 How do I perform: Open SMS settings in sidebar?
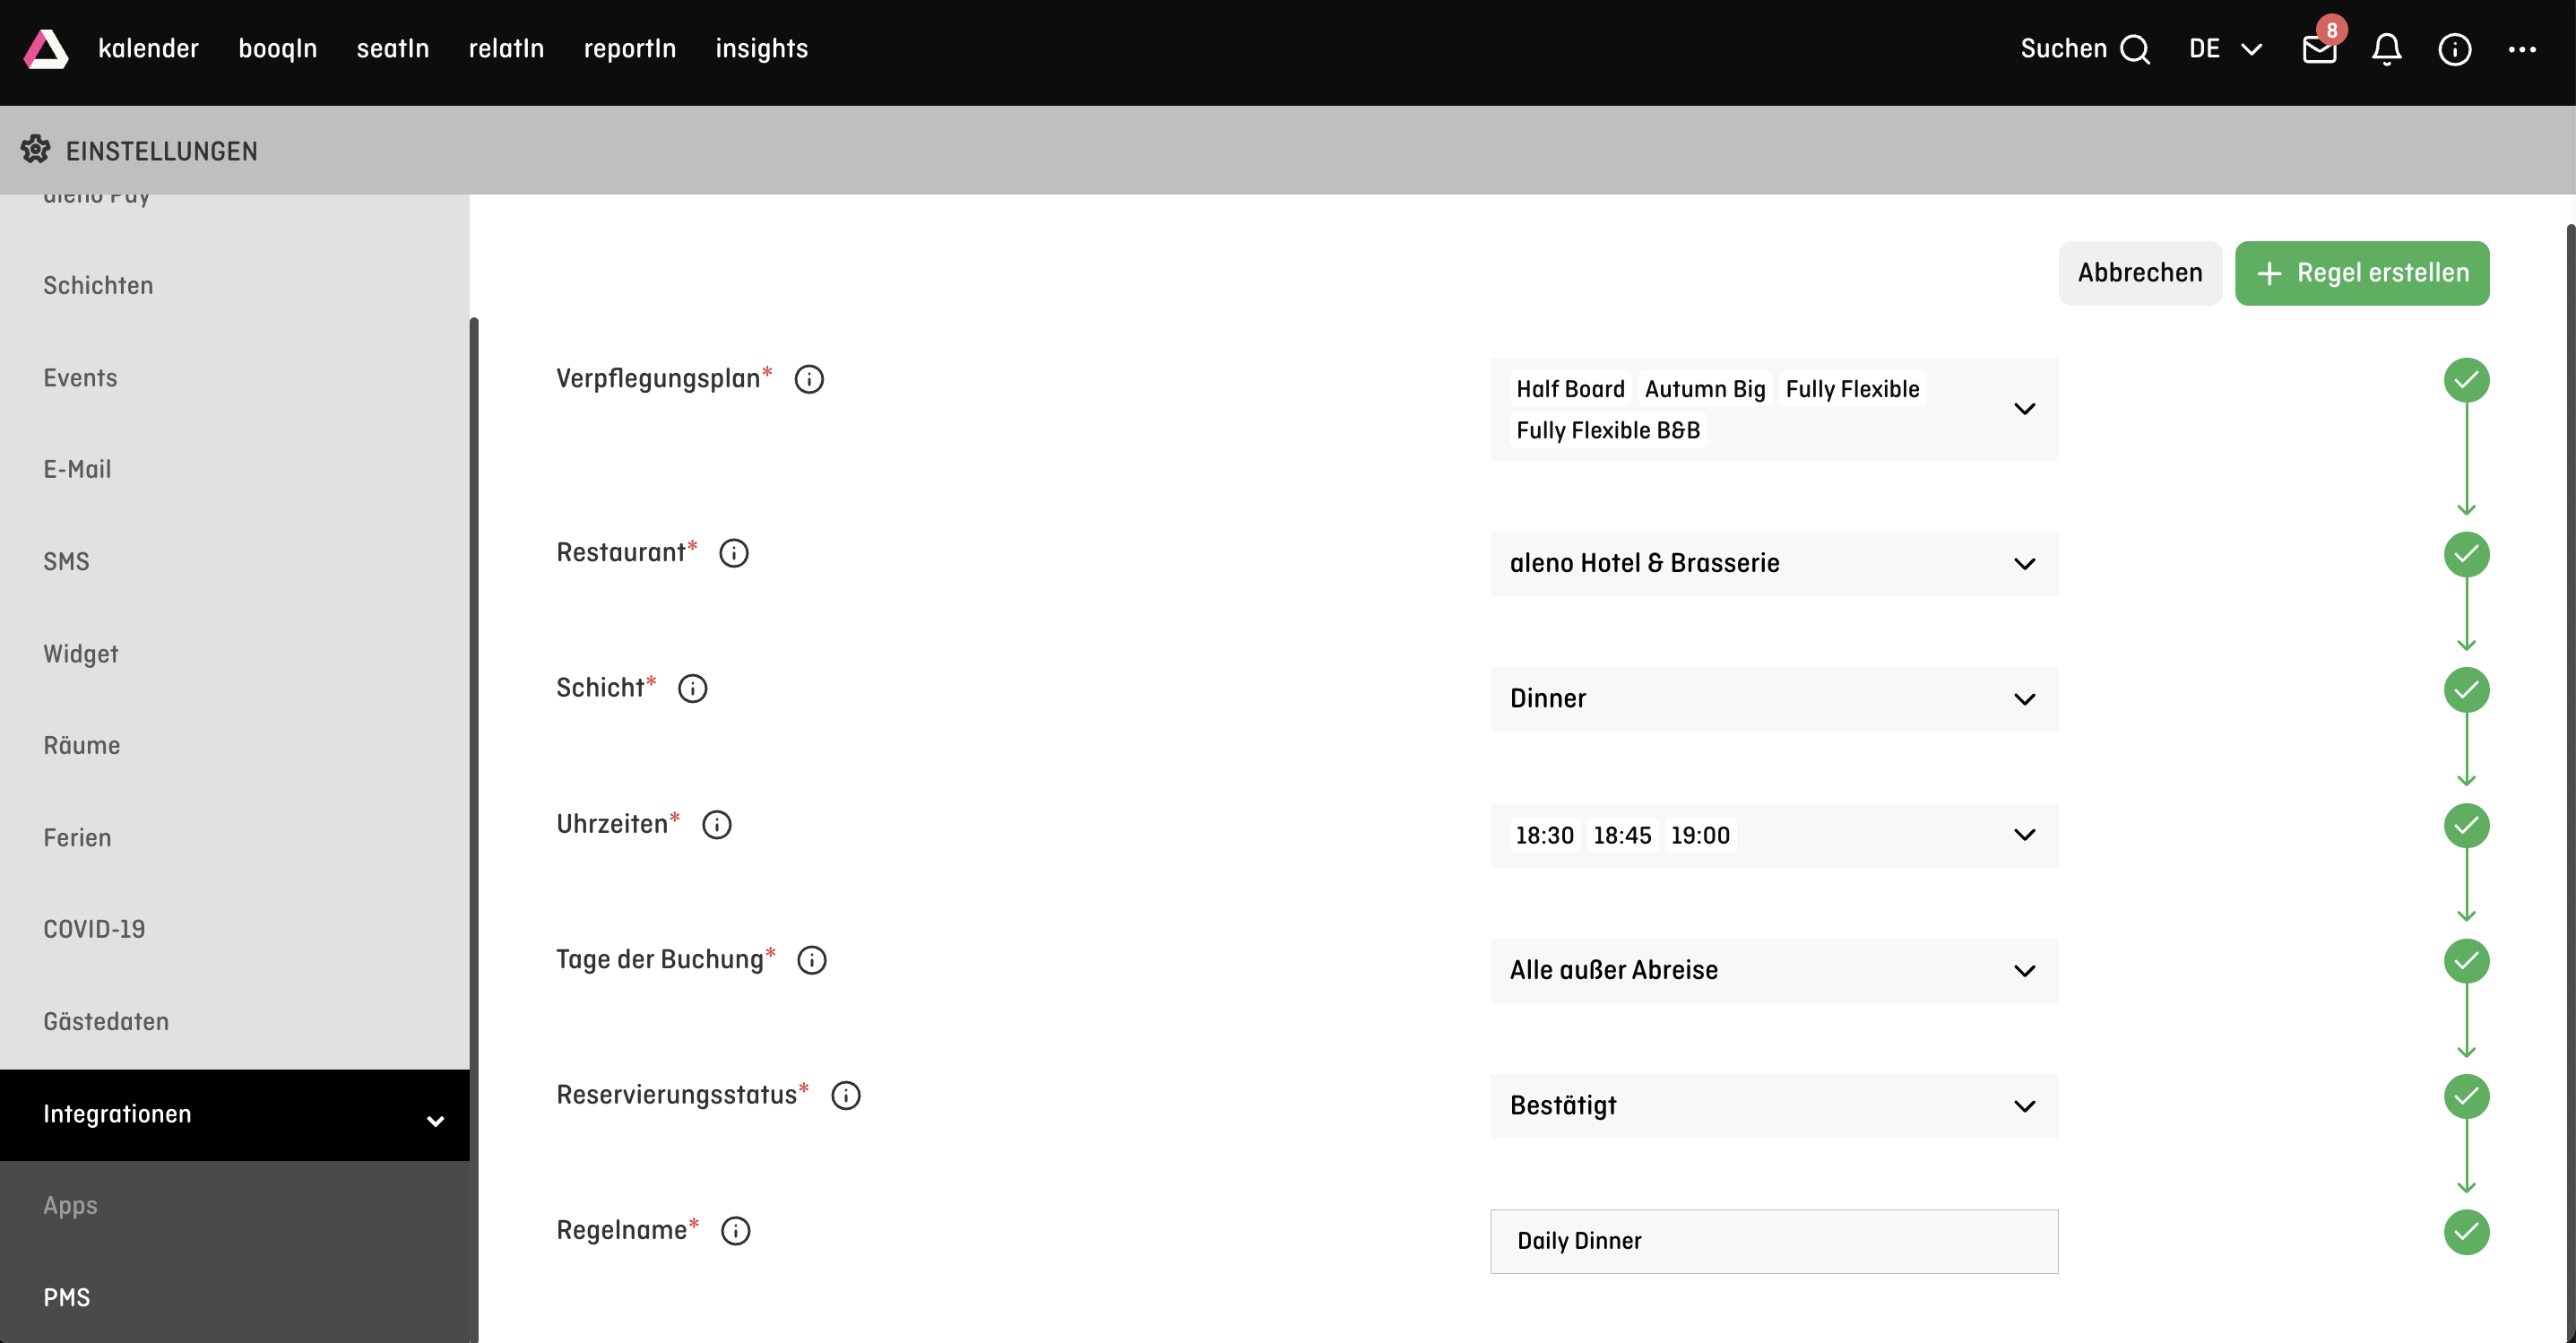235,562
